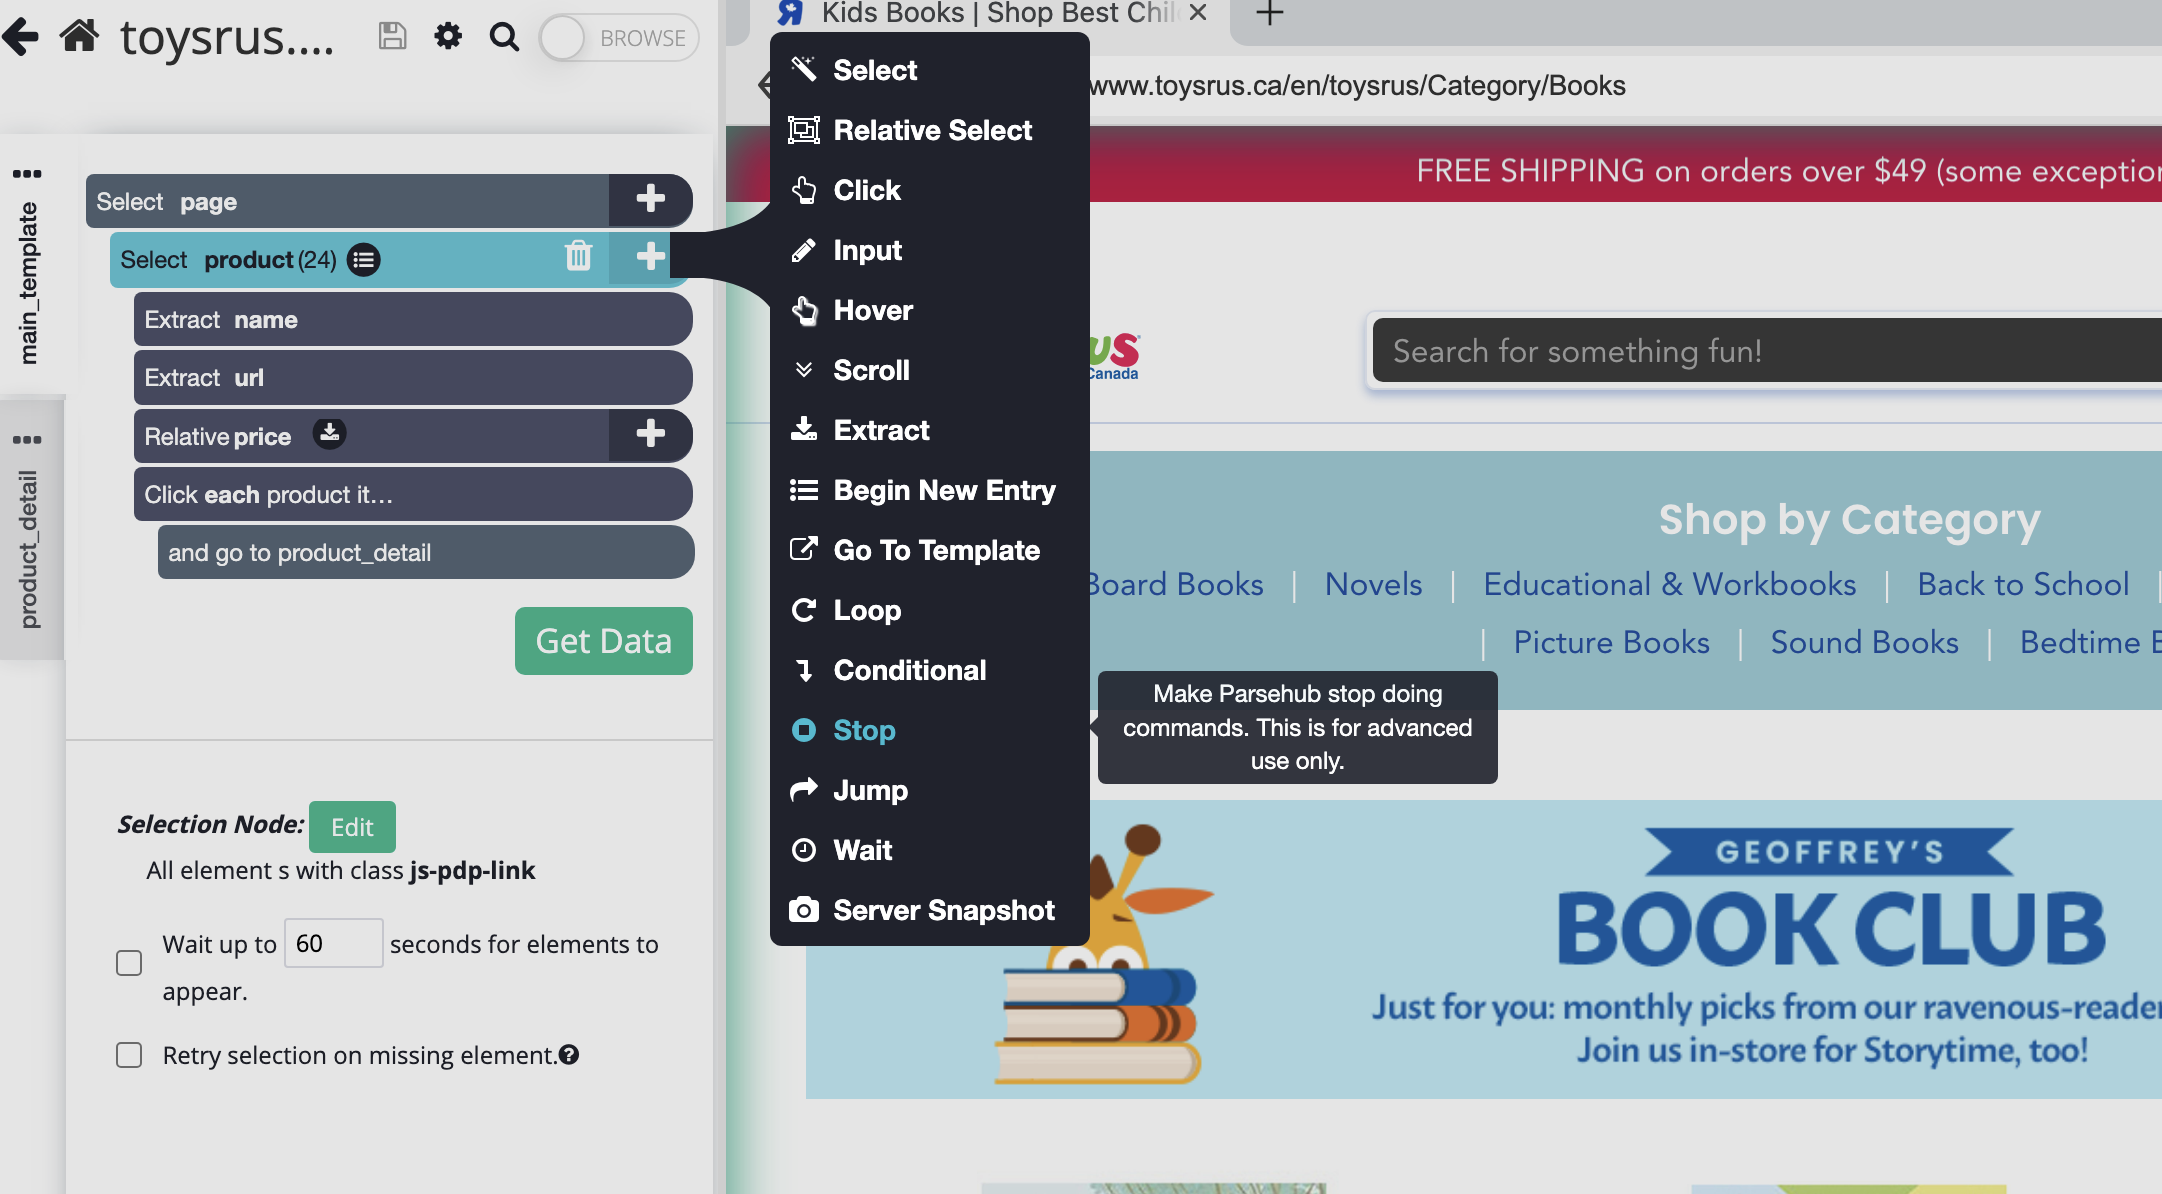This screenshot has height=1194, width=2162.
Task: Go back with the left arrow icon
Action: (x=21, y=37)
